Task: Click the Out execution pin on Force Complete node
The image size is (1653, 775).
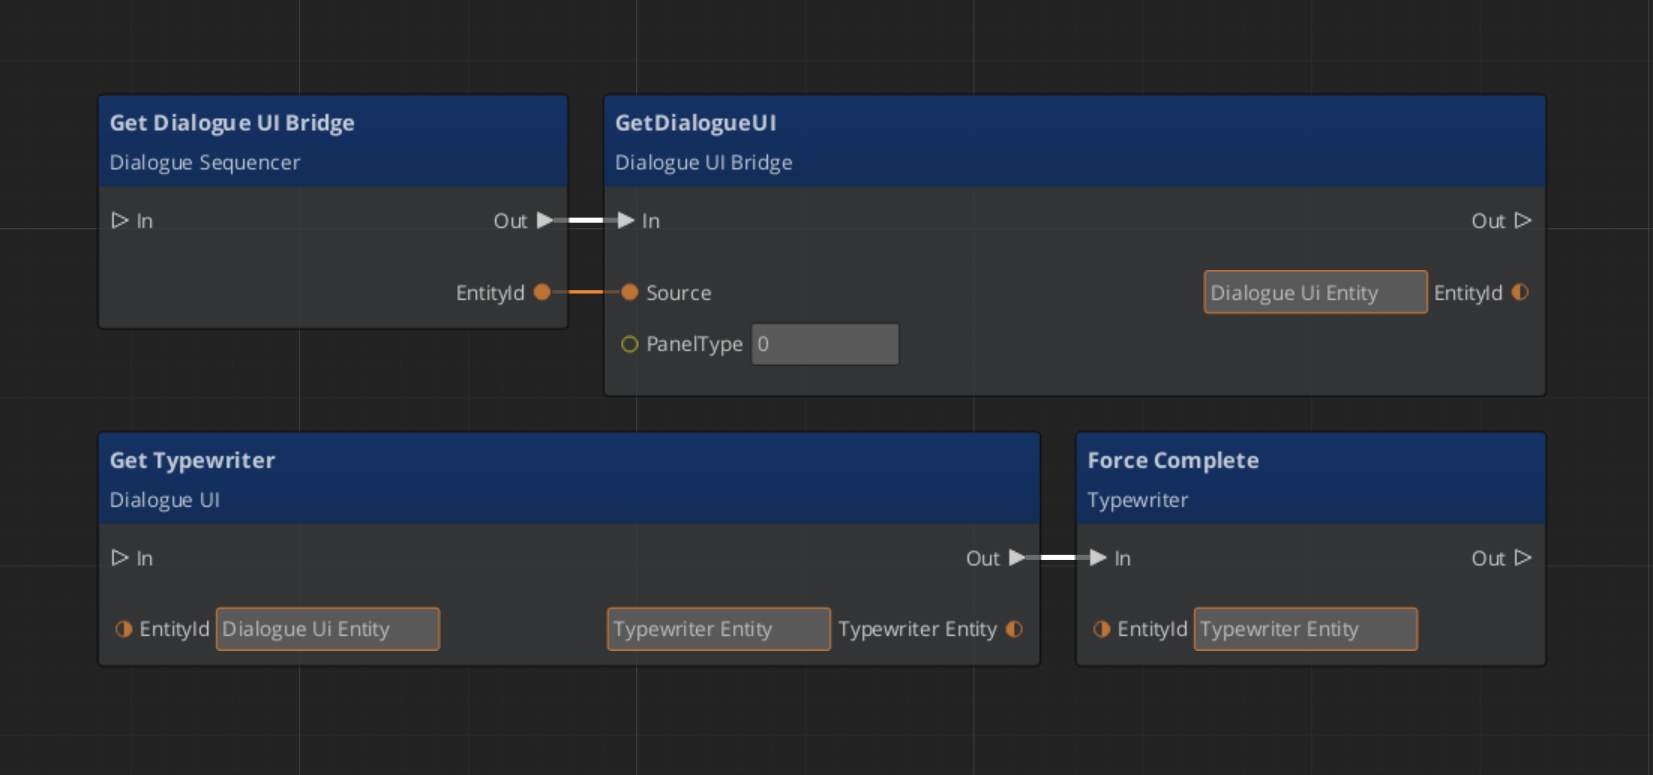Action: [1523, 557]
